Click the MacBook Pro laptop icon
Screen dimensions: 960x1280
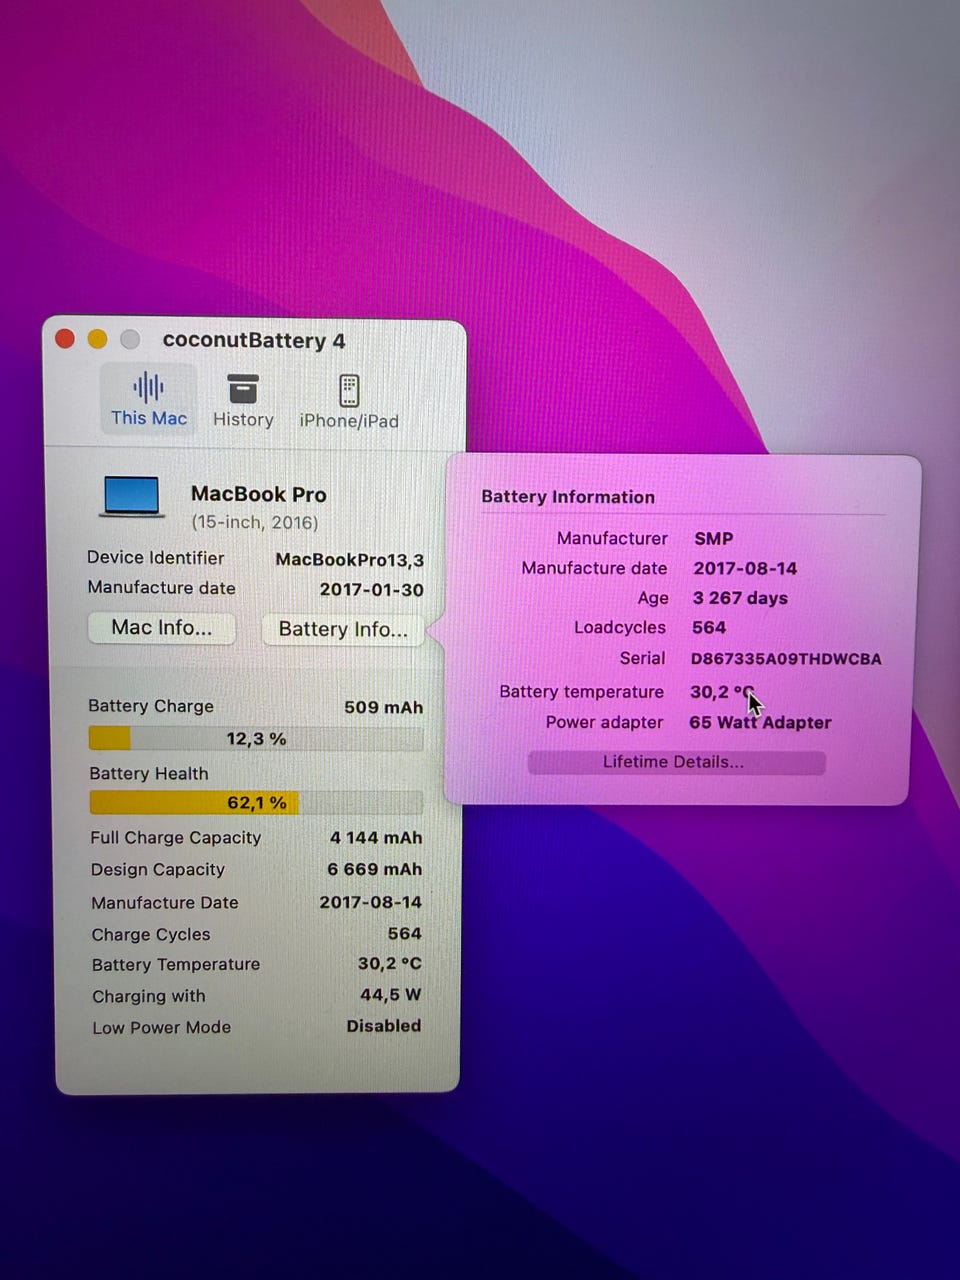(x=132, y=497)
